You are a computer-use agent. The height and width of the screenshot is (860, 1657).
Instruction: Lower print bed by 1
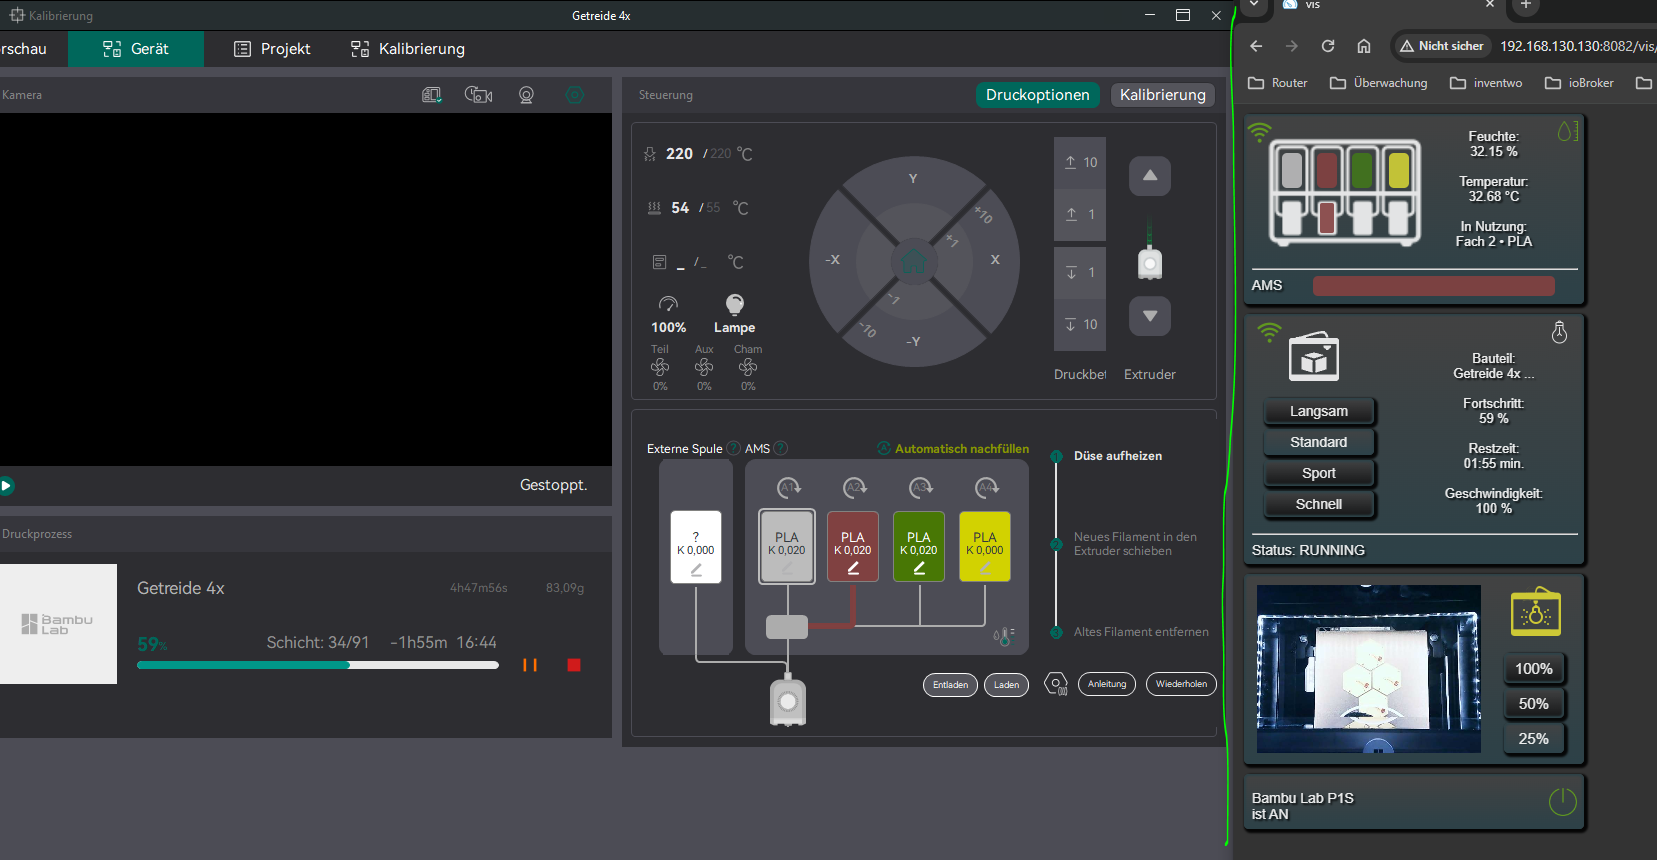click(1080, 272)
